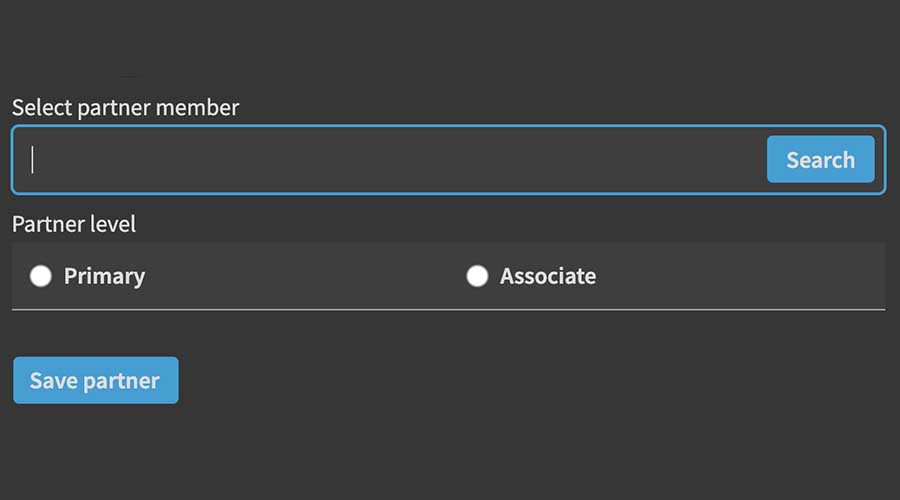Screen dimensions: 900x500
Task: Click the Primary label text
Action: tap(104, 276)
